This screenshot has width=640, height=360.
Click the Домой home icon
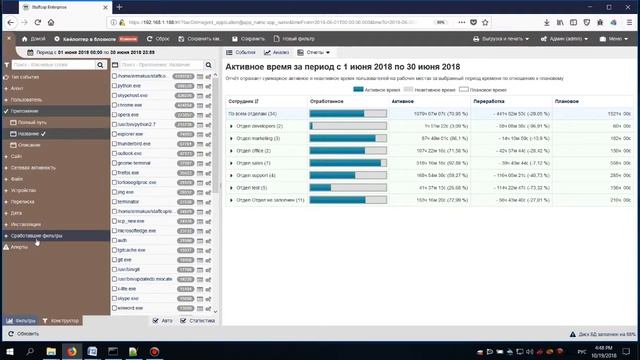coord(24,39)
